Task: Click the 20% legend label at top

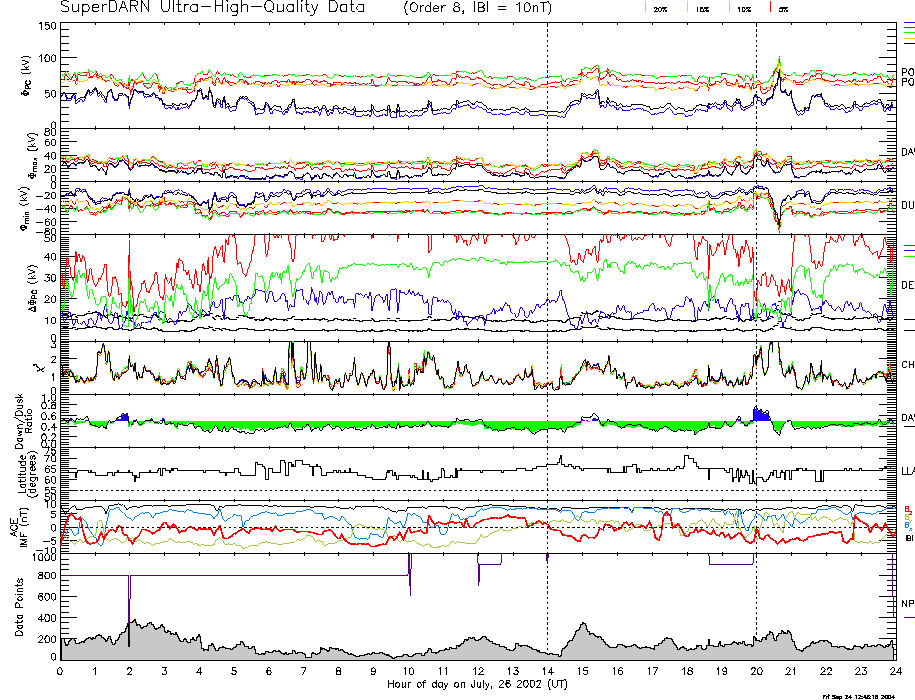Action: point(661,8)
